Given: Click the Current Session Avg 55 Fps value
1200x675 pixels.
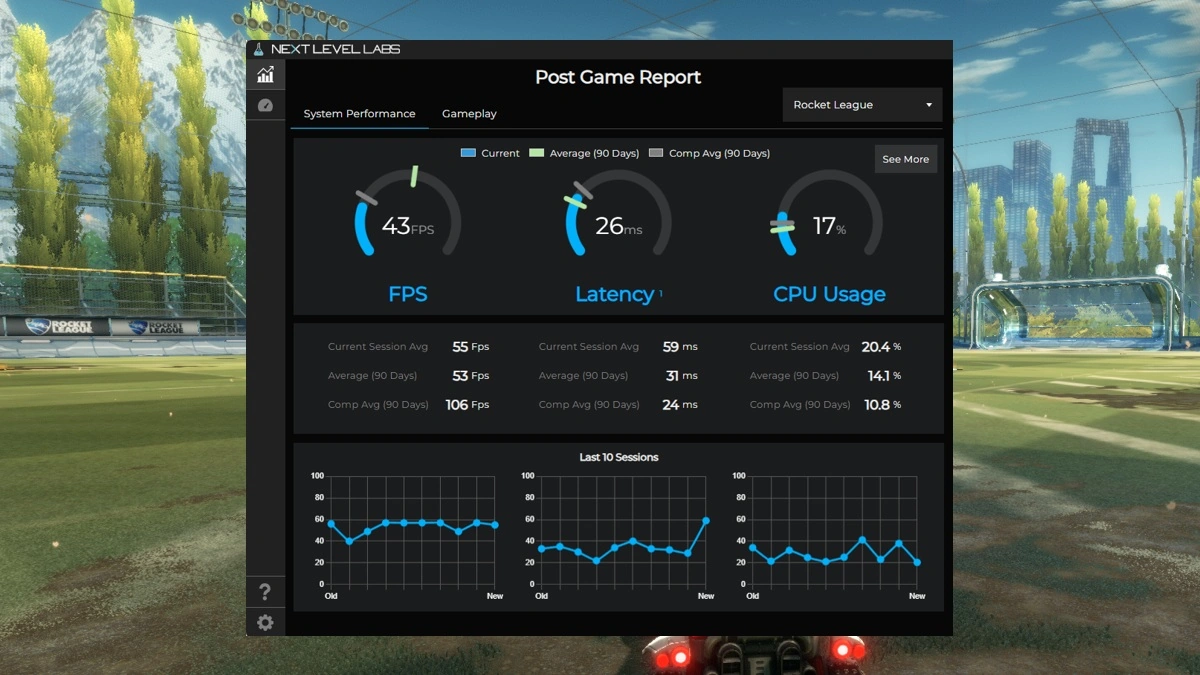Looking at the screenshot, I should coord(470,347).
